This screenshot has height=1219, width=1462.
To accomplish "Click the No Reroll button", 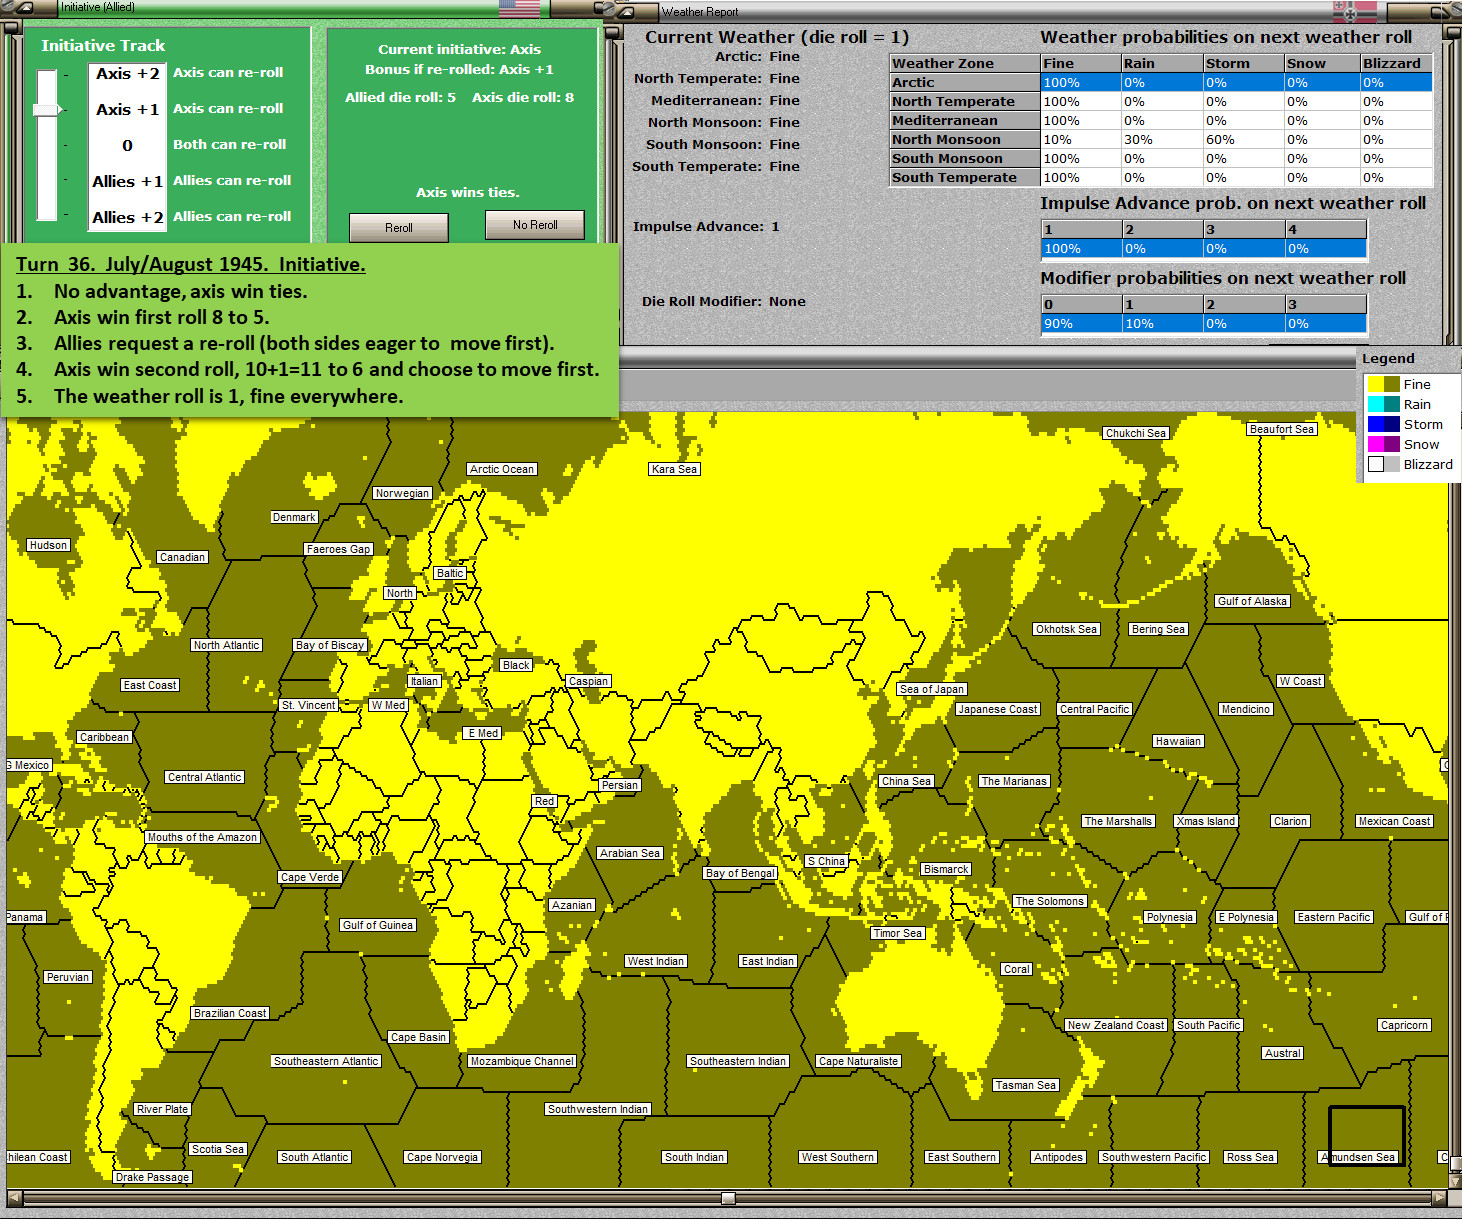I will click(535, 225).
